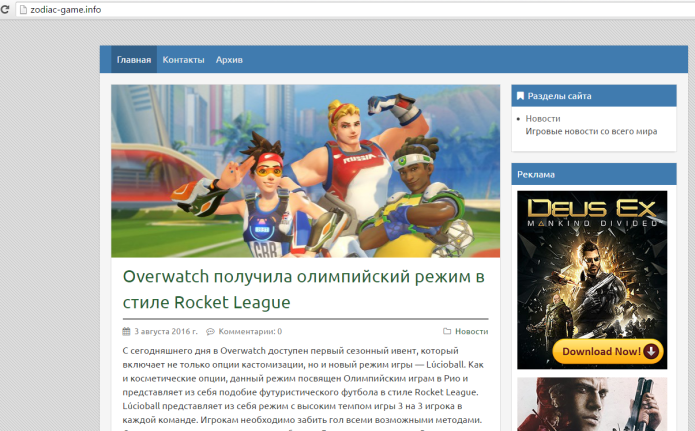Click the page document icon in address bar

point(23,9)
